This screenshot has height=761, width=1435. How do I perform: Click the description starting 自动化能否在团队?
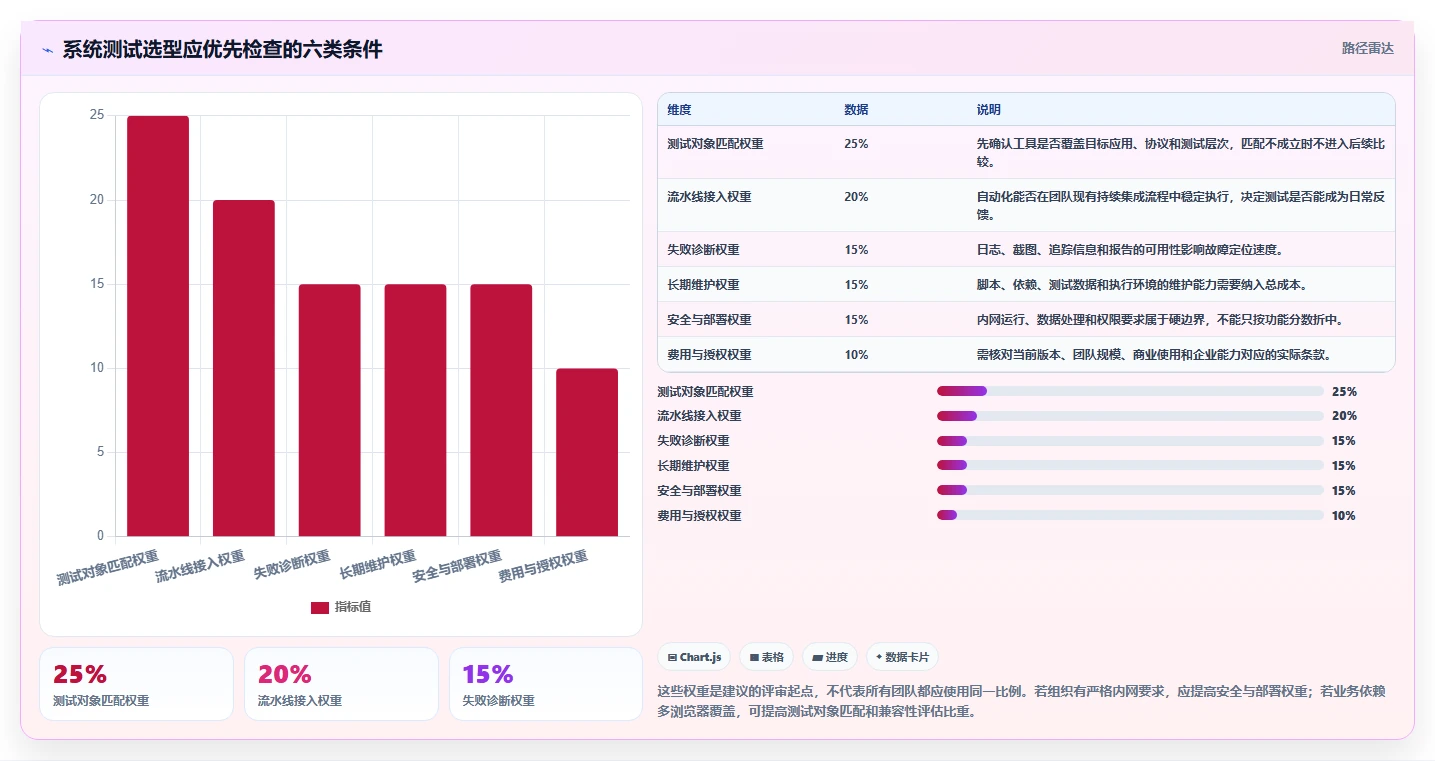click(x=1181, y=205)
